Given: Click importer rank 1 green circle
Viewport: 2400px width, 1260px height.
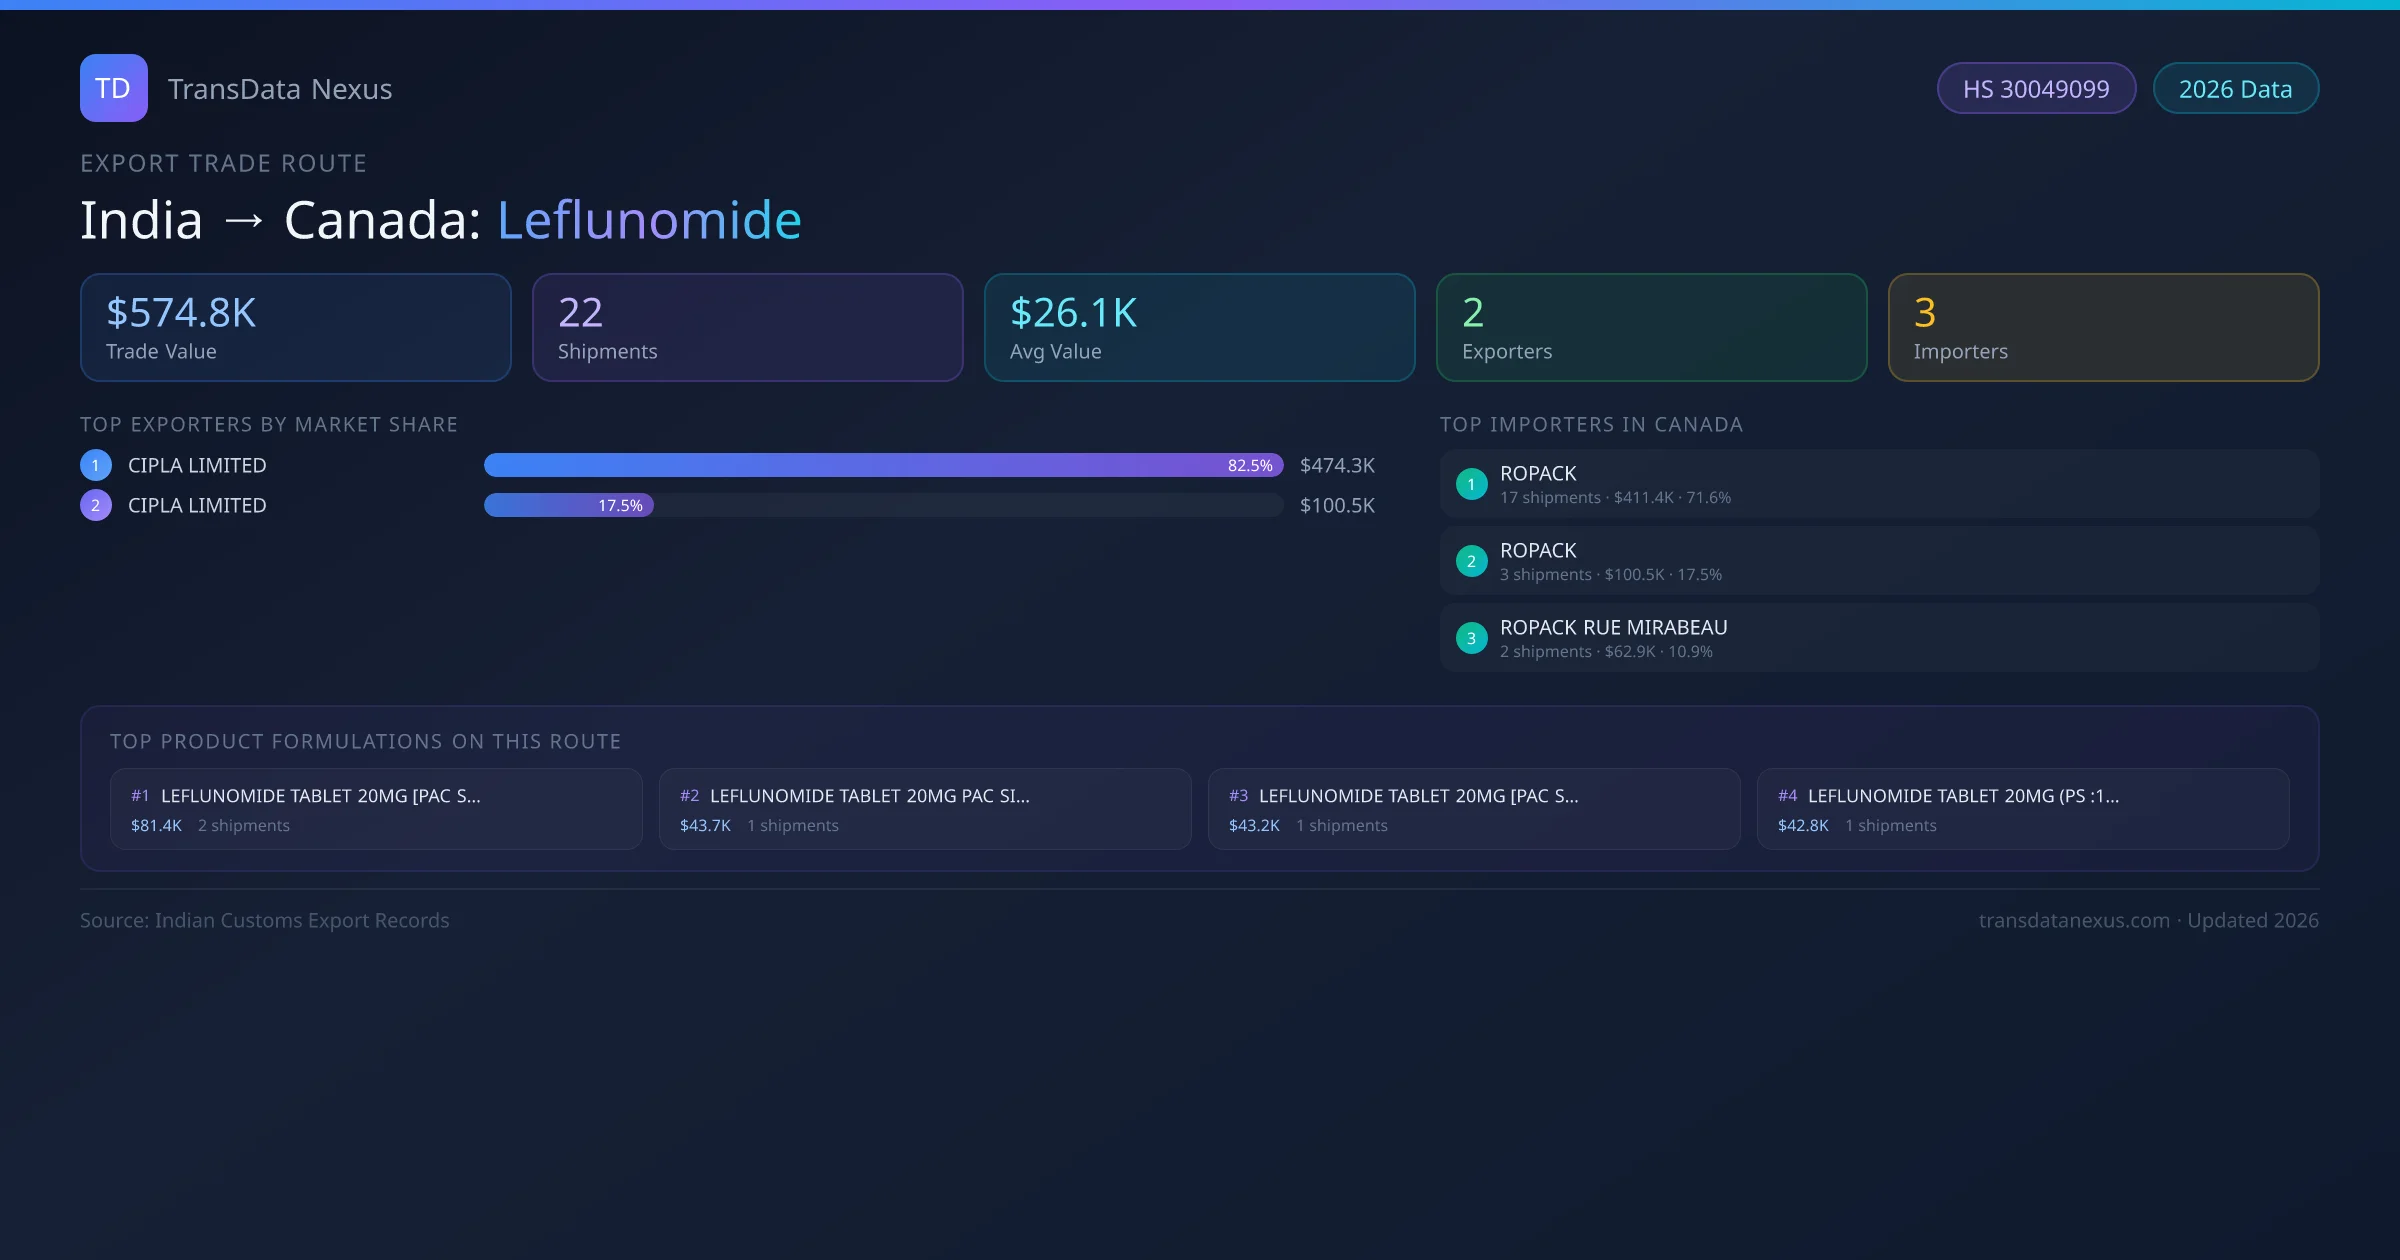Looking at the screenshot, I should [1471, 484].
